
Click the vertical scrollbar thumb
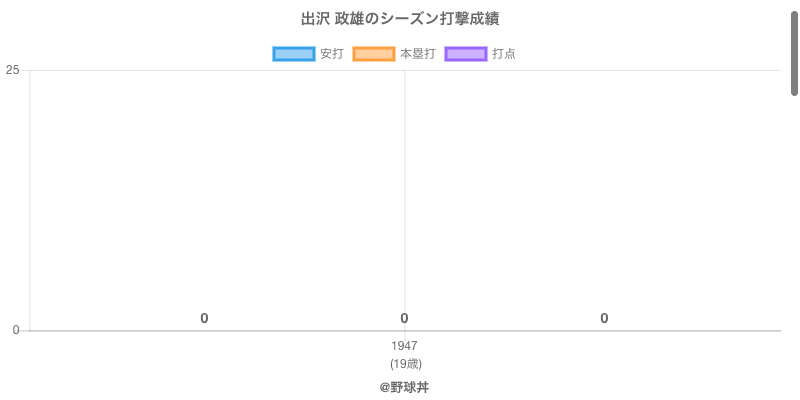[x=794, y=50]
